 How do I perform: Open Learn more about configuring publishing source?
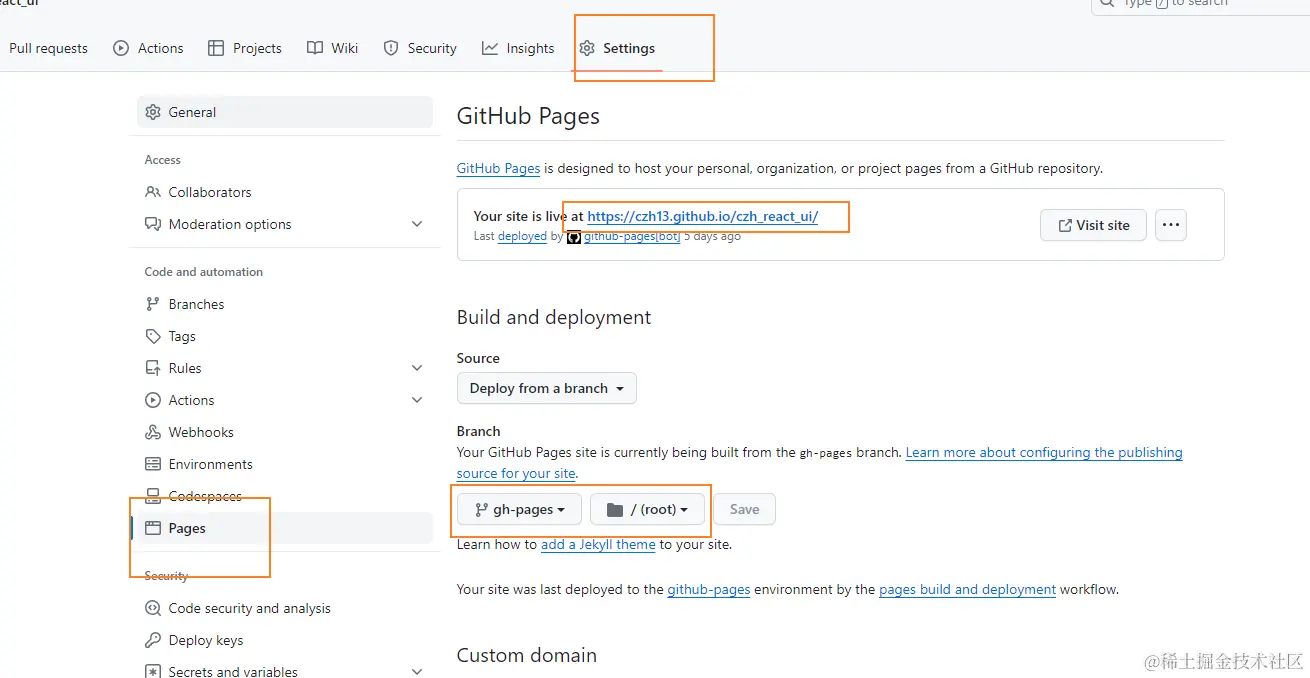click(x=1044, y=452)
